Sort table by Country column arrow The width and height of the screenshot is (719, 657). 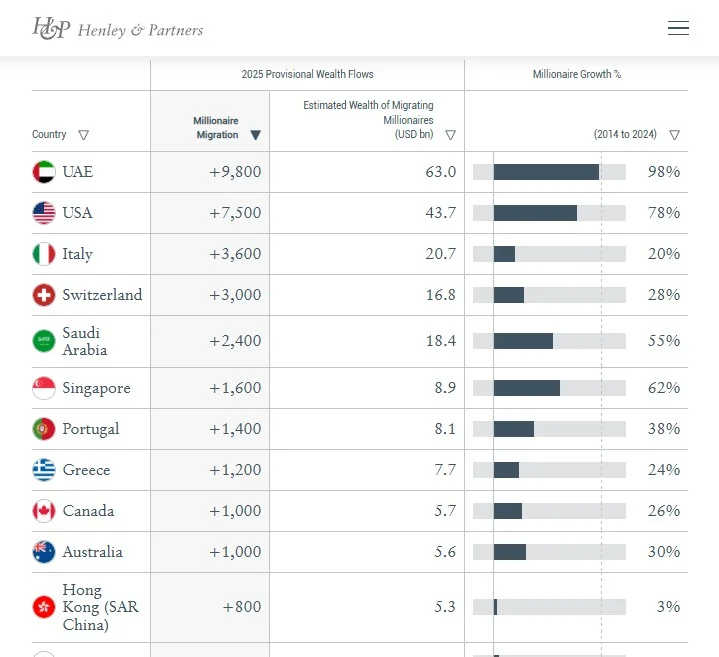pos(84,135)
